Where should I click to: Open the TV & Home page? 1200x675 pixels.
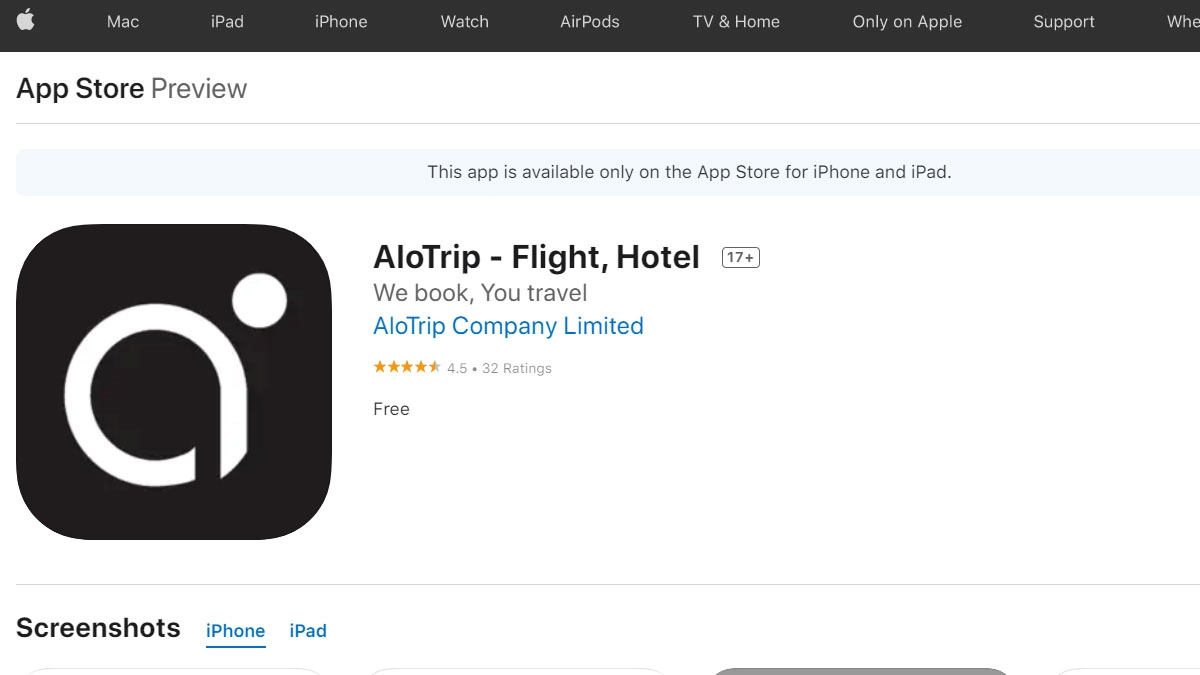(735, 21)
